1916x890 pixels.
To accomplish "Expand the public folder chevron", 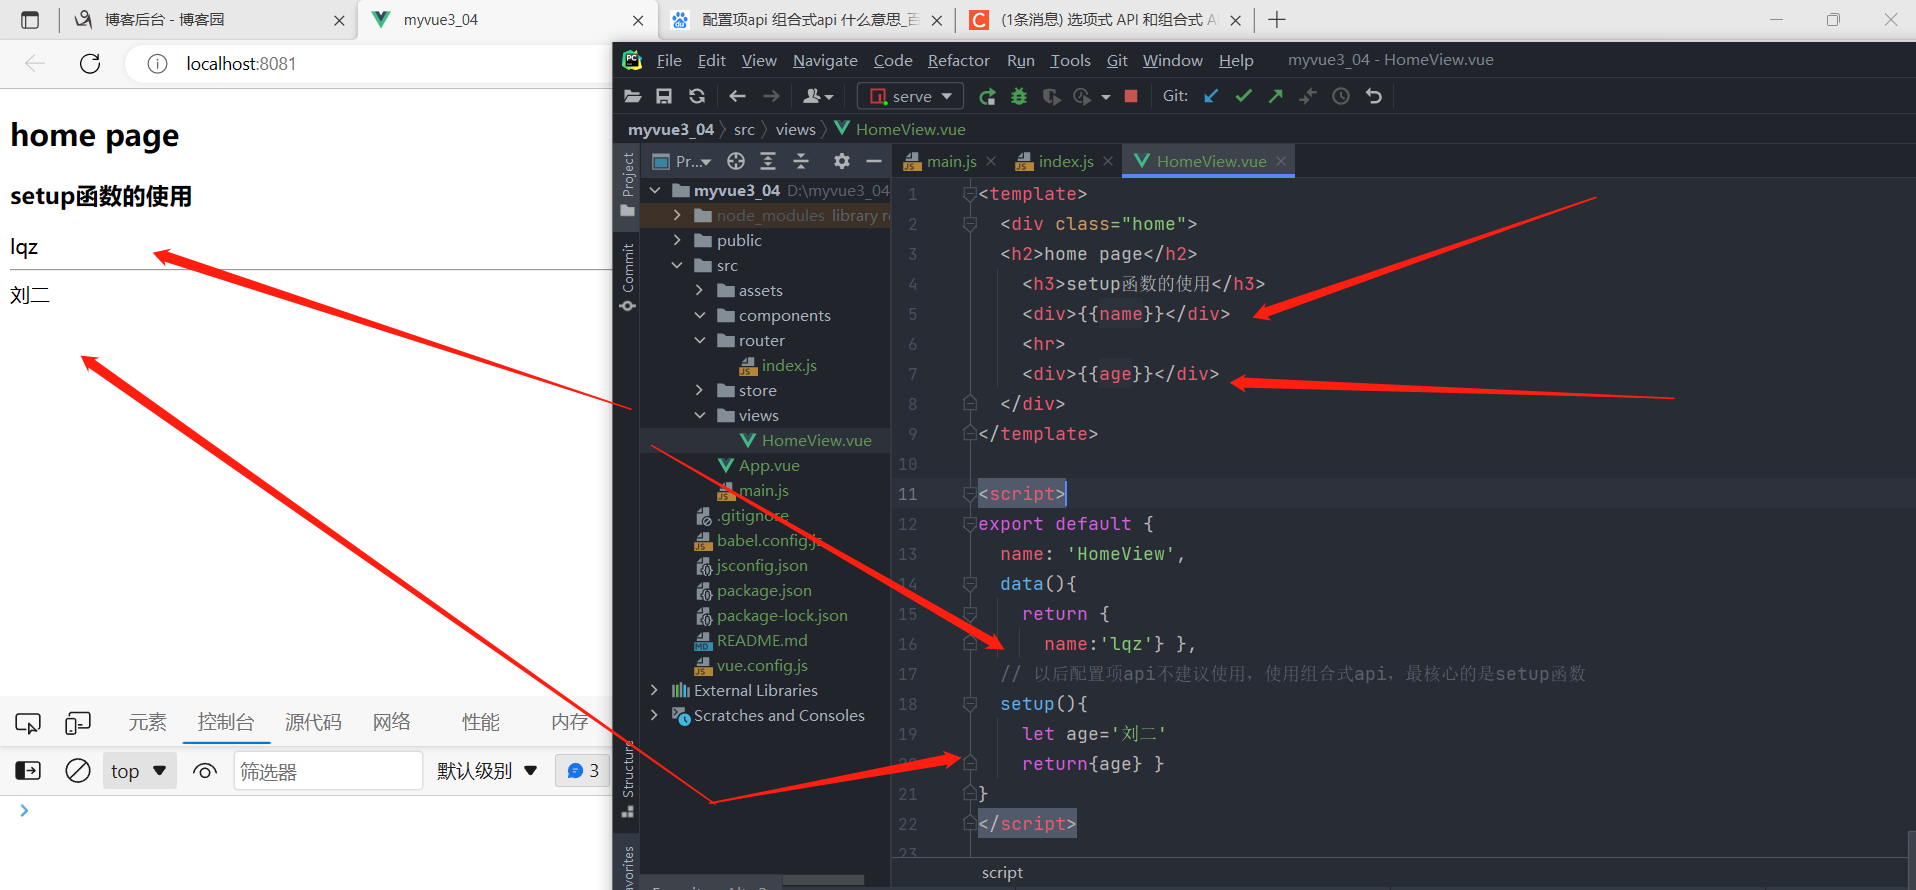I will click(x=677, y=240).
